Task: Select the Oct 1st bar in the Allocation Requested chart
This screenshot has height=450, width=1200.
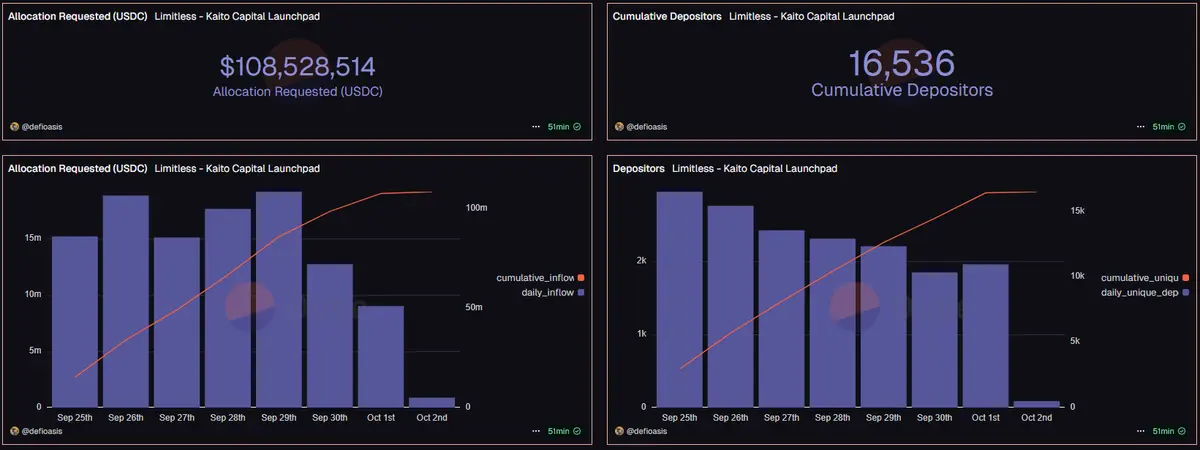Action: (381, 357)
